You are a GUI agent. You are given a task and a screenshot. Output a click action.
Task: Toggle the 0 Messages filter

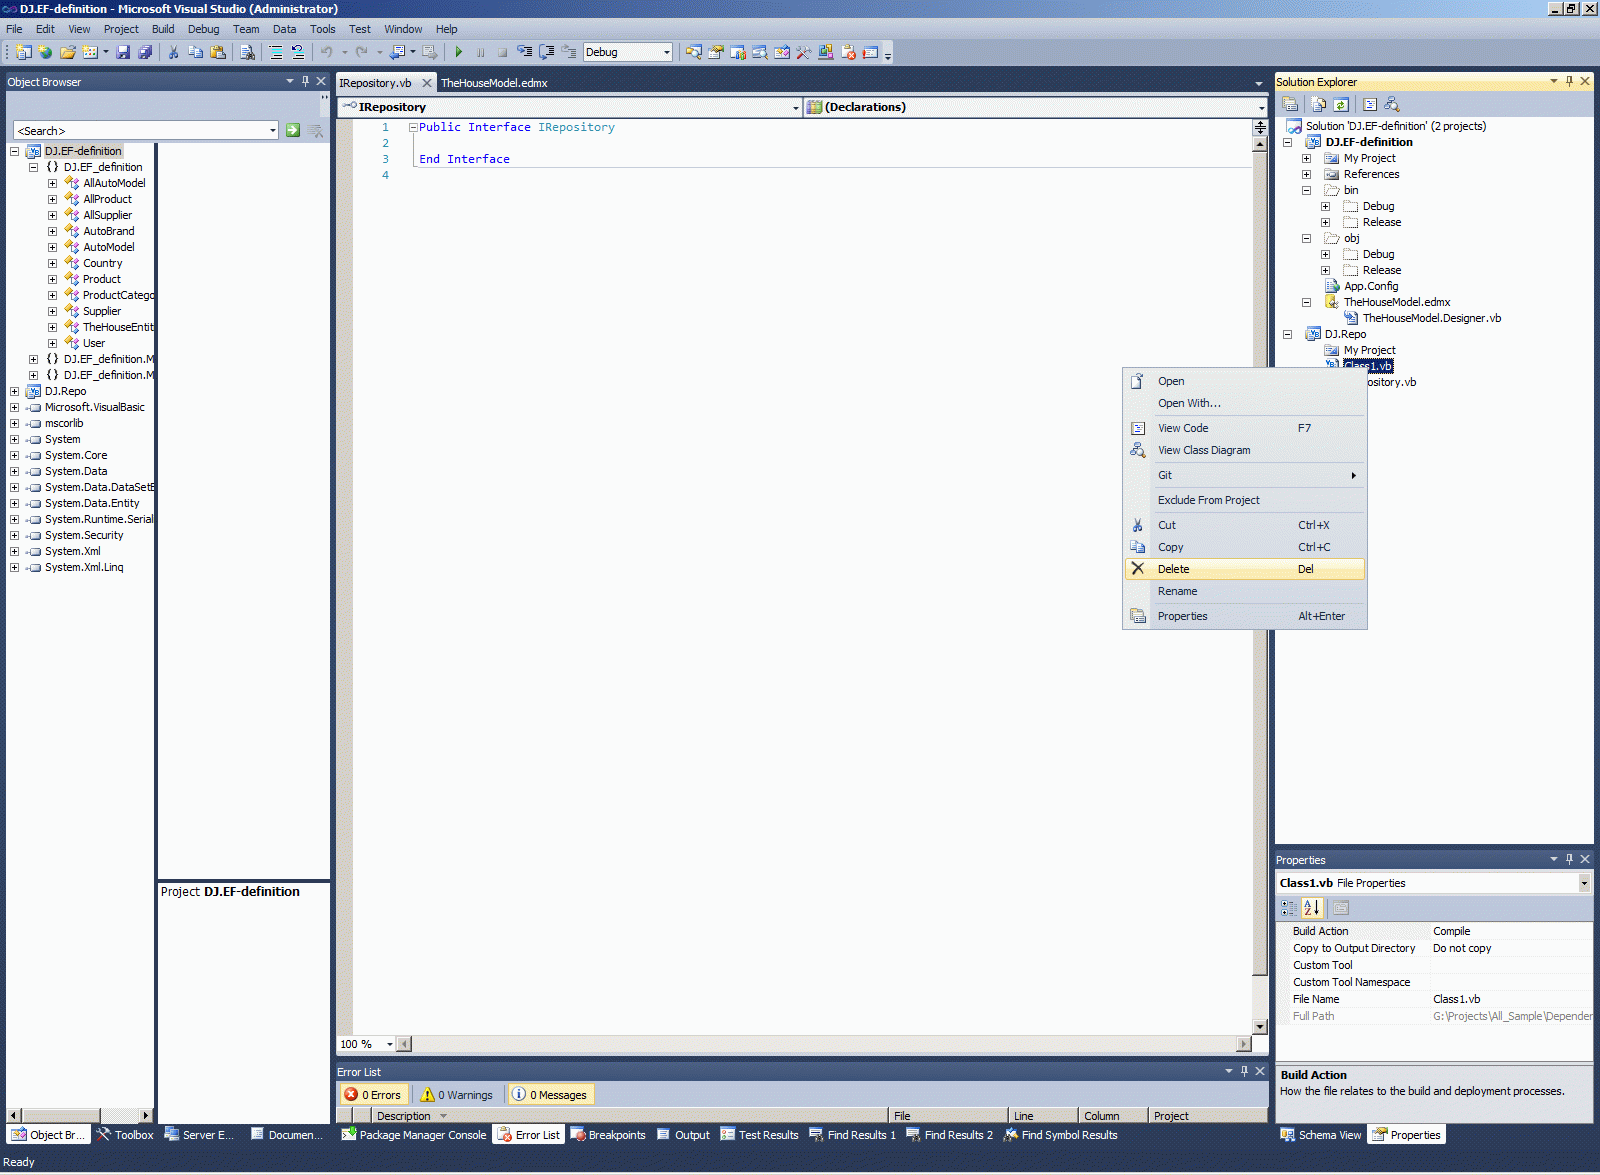[549, 1095]
